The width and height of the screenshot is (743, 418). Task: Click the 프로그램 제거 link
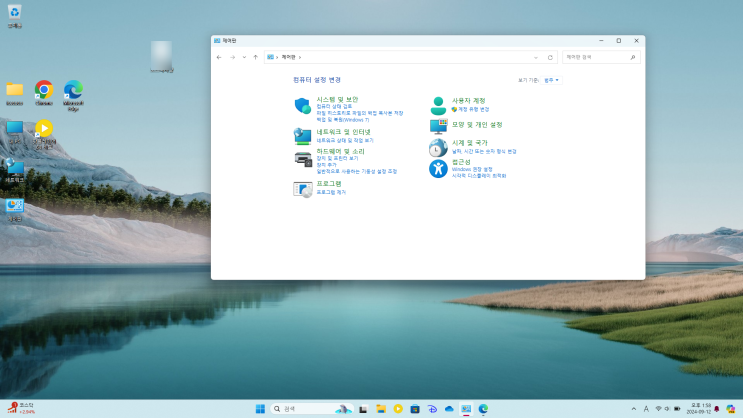(331, 191)
